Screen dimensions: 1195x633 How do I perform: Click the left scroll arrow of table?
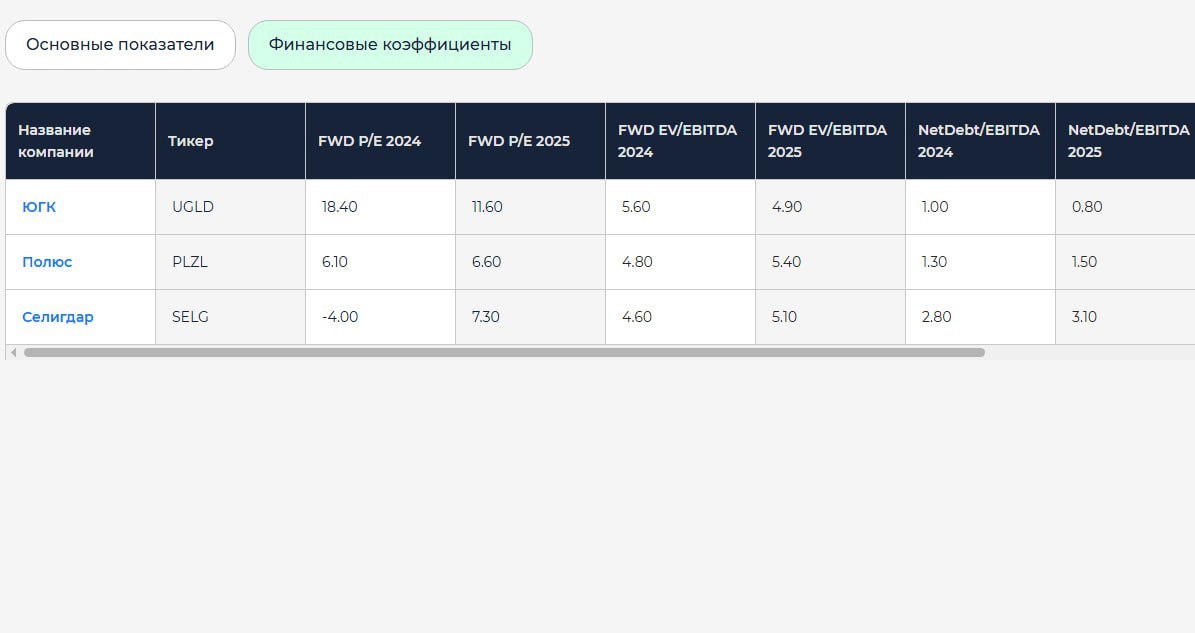pos(13,353)
